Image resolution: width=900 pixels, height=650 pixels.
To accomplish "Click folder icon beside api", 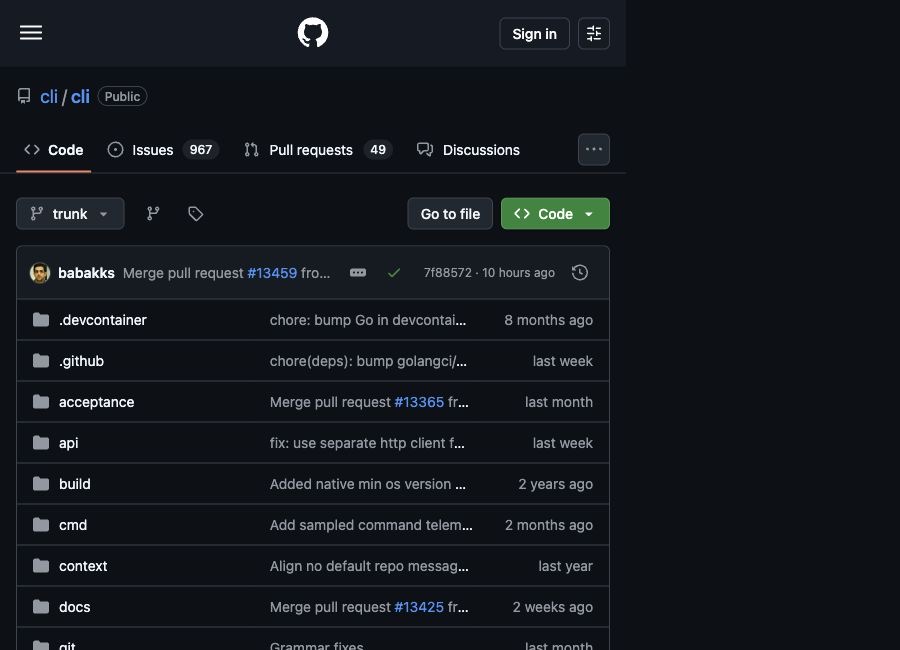I will click(41, 443).
